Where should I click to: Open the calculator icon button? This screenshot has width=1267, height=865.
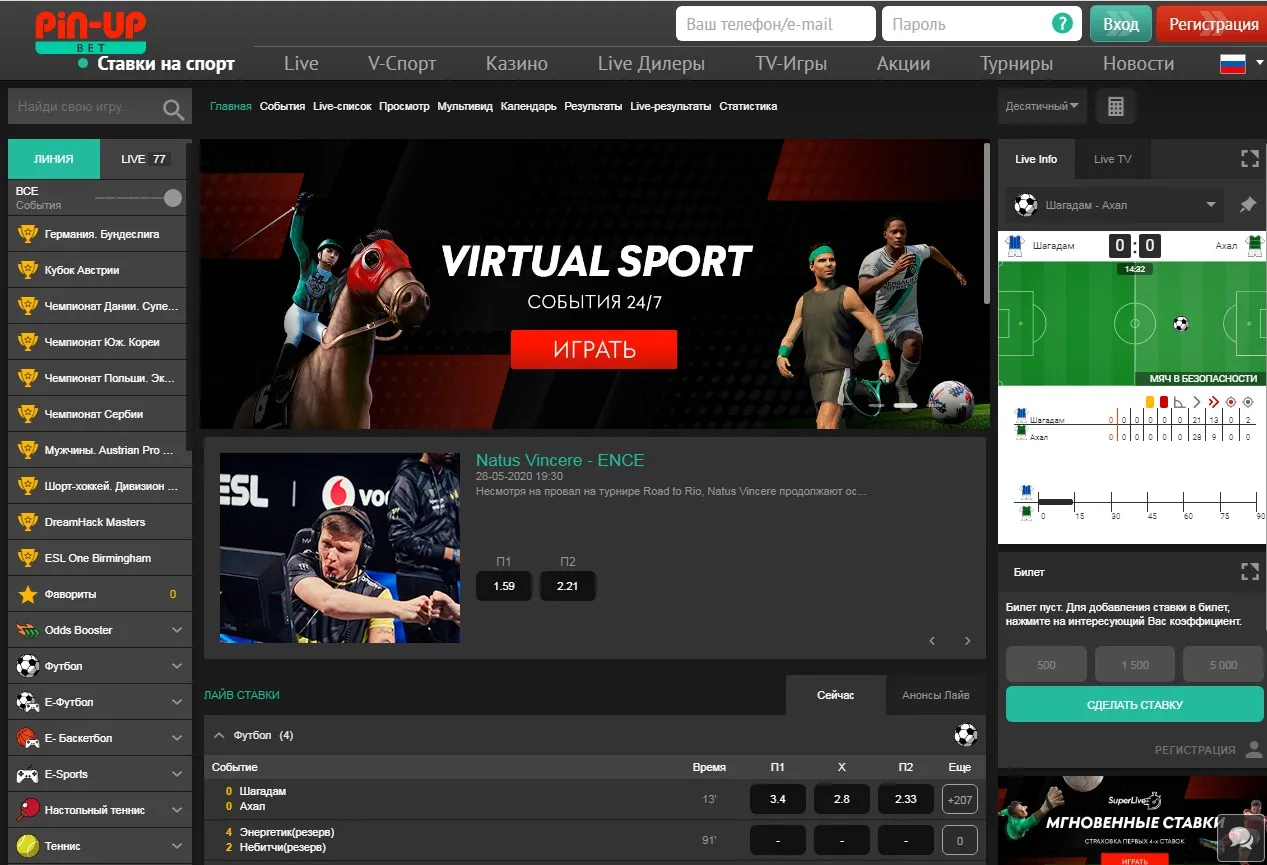(x=1116, y=106)
